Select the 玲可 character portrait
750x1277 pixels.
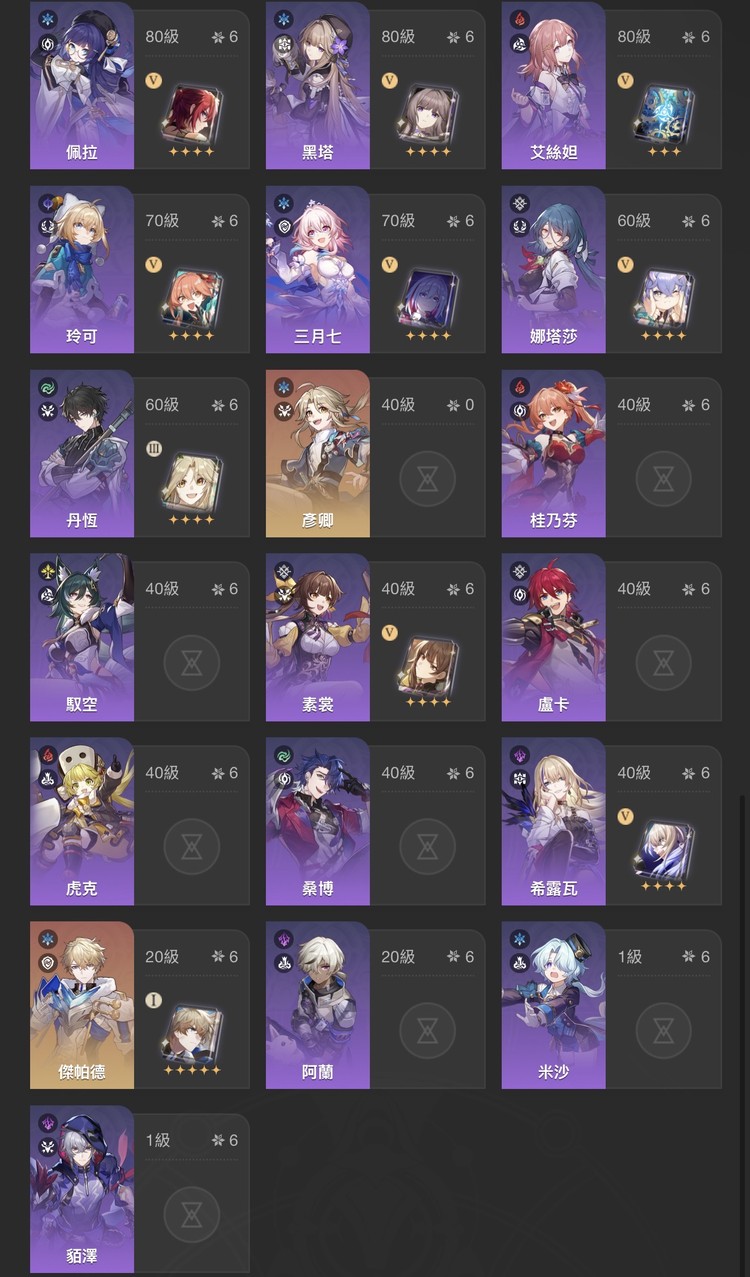(82, 269)
